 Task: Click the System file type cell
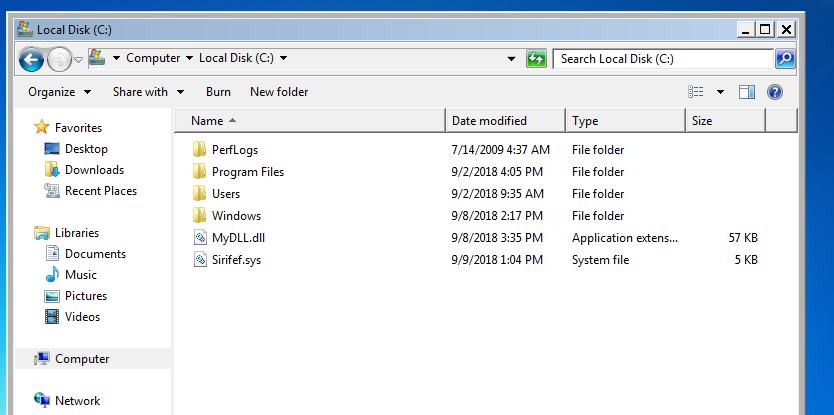click(600, 260)
